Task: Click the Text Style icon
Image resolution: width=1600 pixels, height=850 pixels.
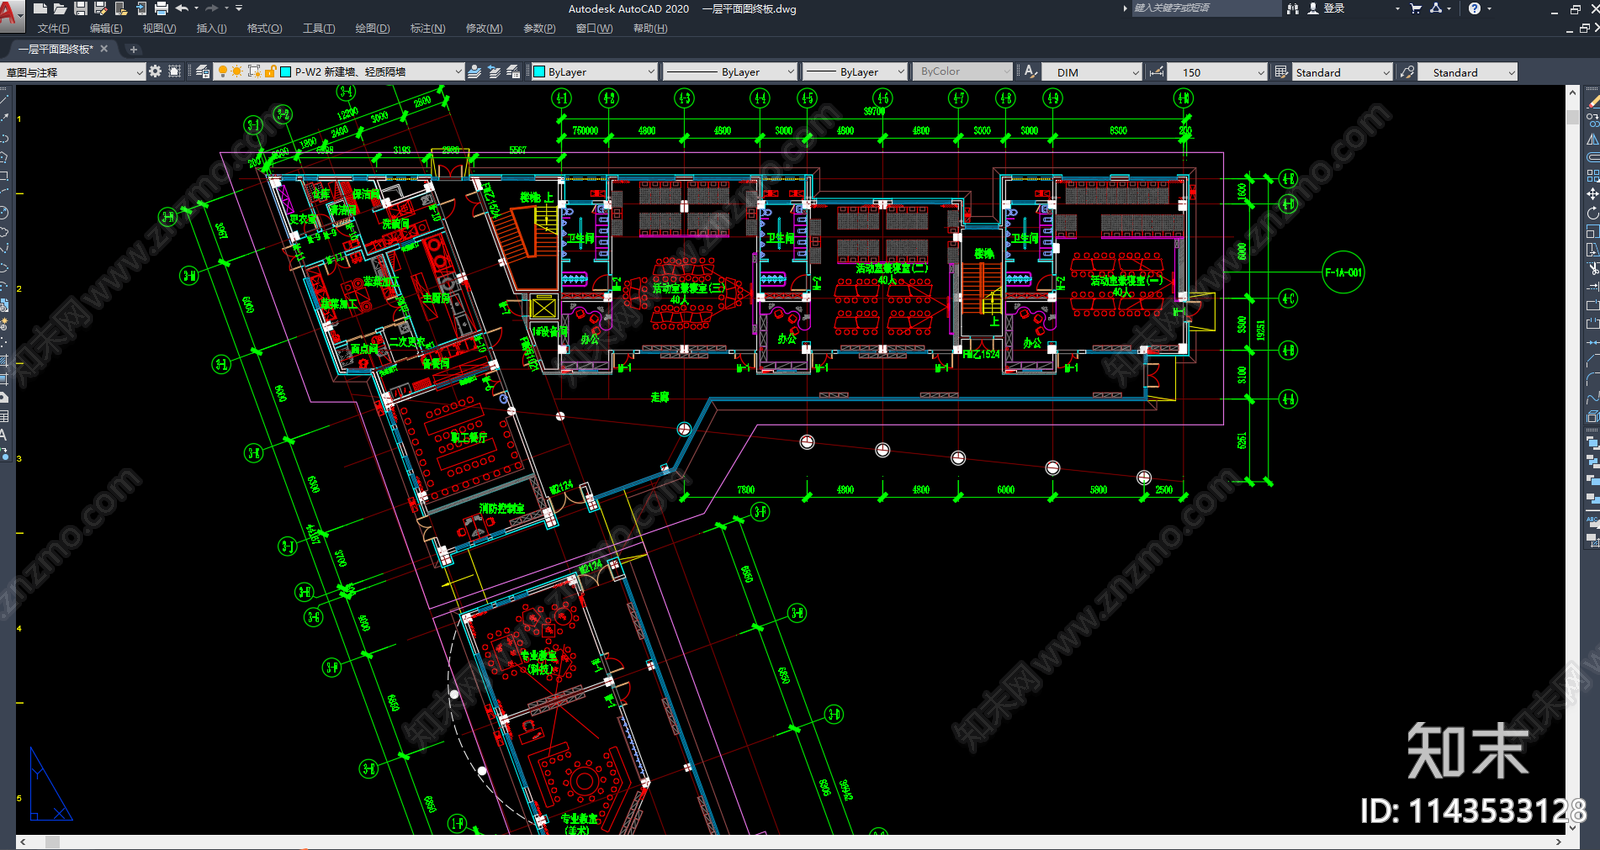Action: [1031, 72]
